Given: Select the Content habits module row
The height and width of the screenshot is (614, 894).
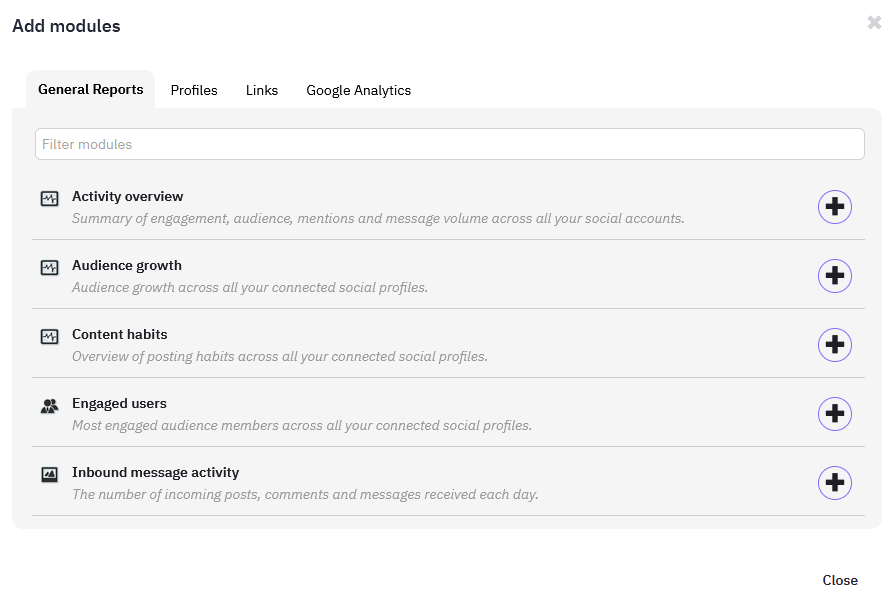Looking at the screenshot, I should (x=400, y=345).
